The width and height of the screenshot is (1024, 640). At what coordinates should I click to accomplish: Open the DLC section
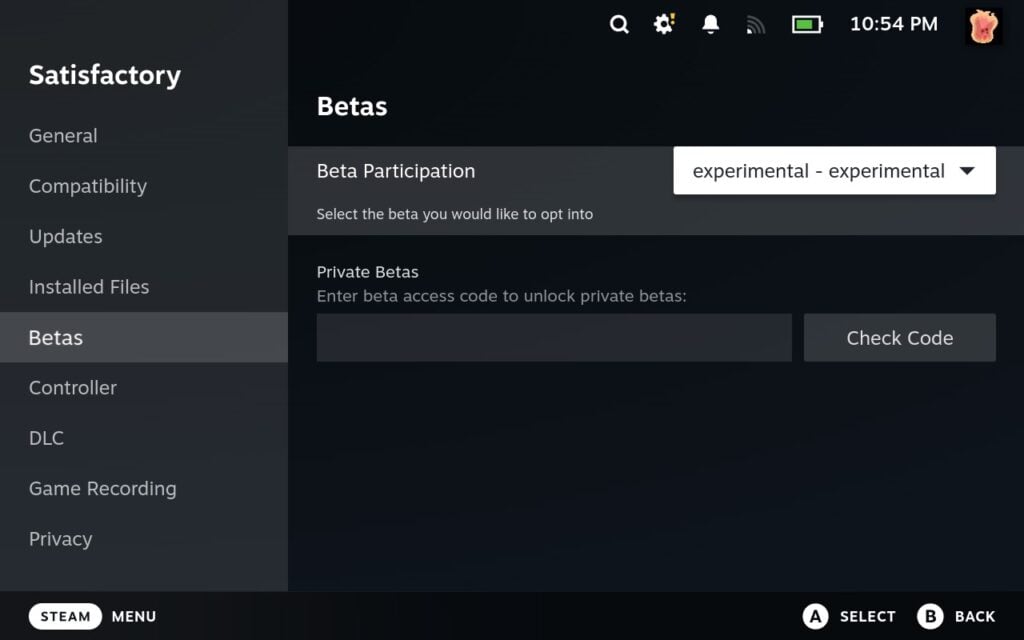click(x=46, y=438)
